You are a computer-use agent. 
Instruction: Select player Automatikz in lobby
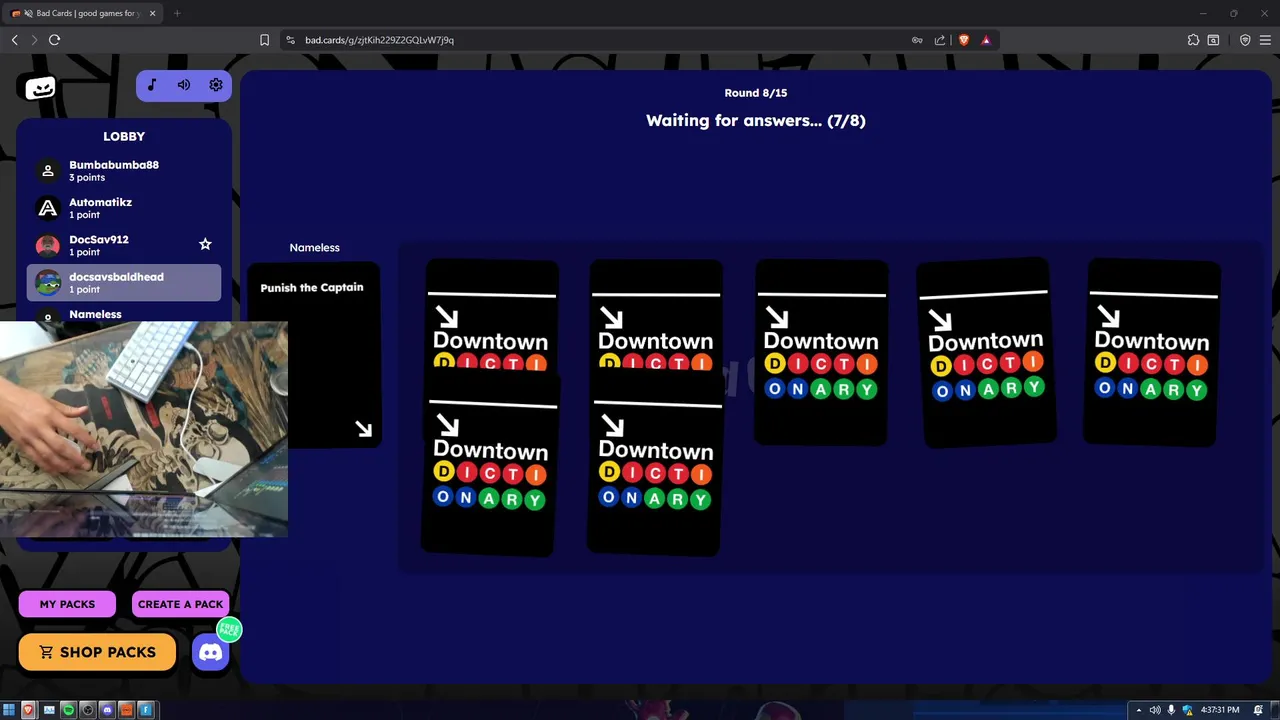(x=124, y=208)
